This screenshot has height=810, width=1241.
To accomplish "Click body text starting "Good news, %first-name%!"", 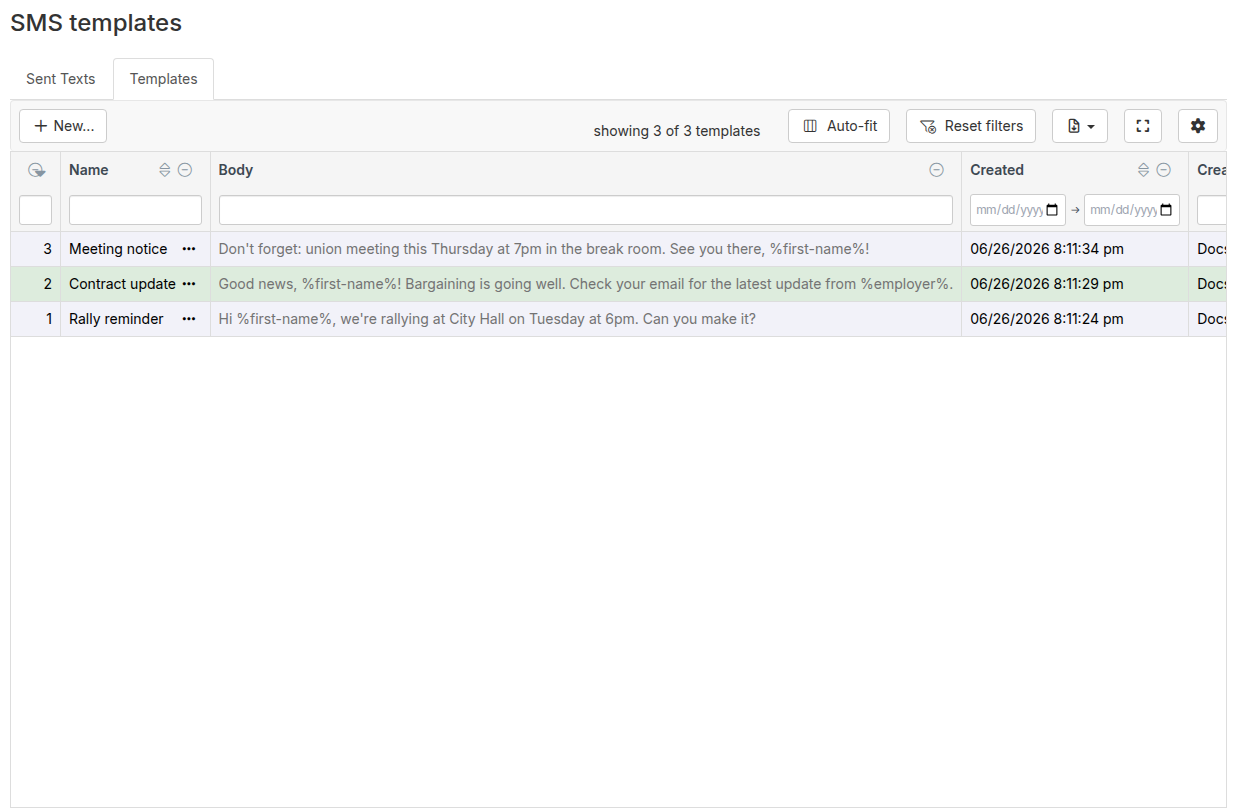I will pyautogui.click(x=585, y=284).
